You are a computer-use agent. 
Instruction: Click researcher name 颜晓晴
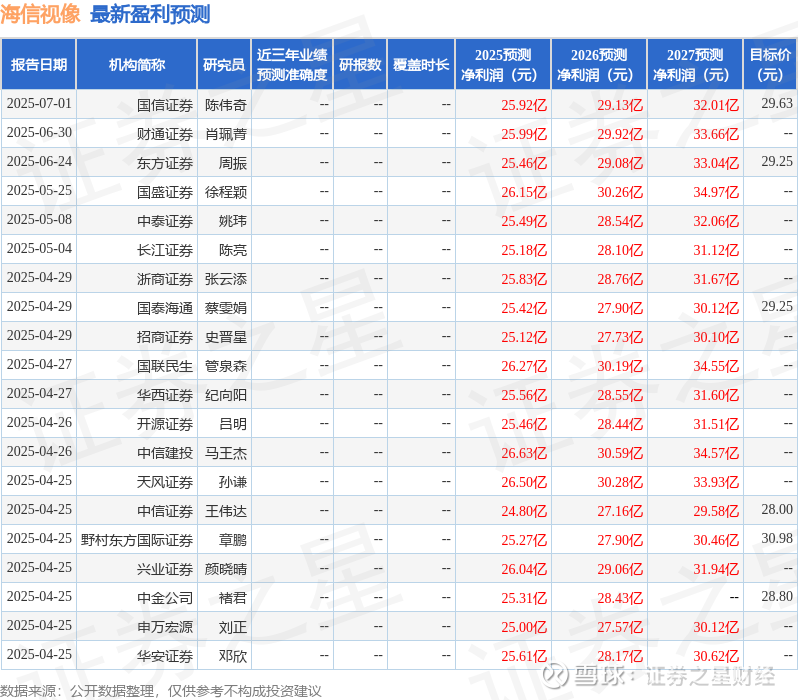coord(226,570)
